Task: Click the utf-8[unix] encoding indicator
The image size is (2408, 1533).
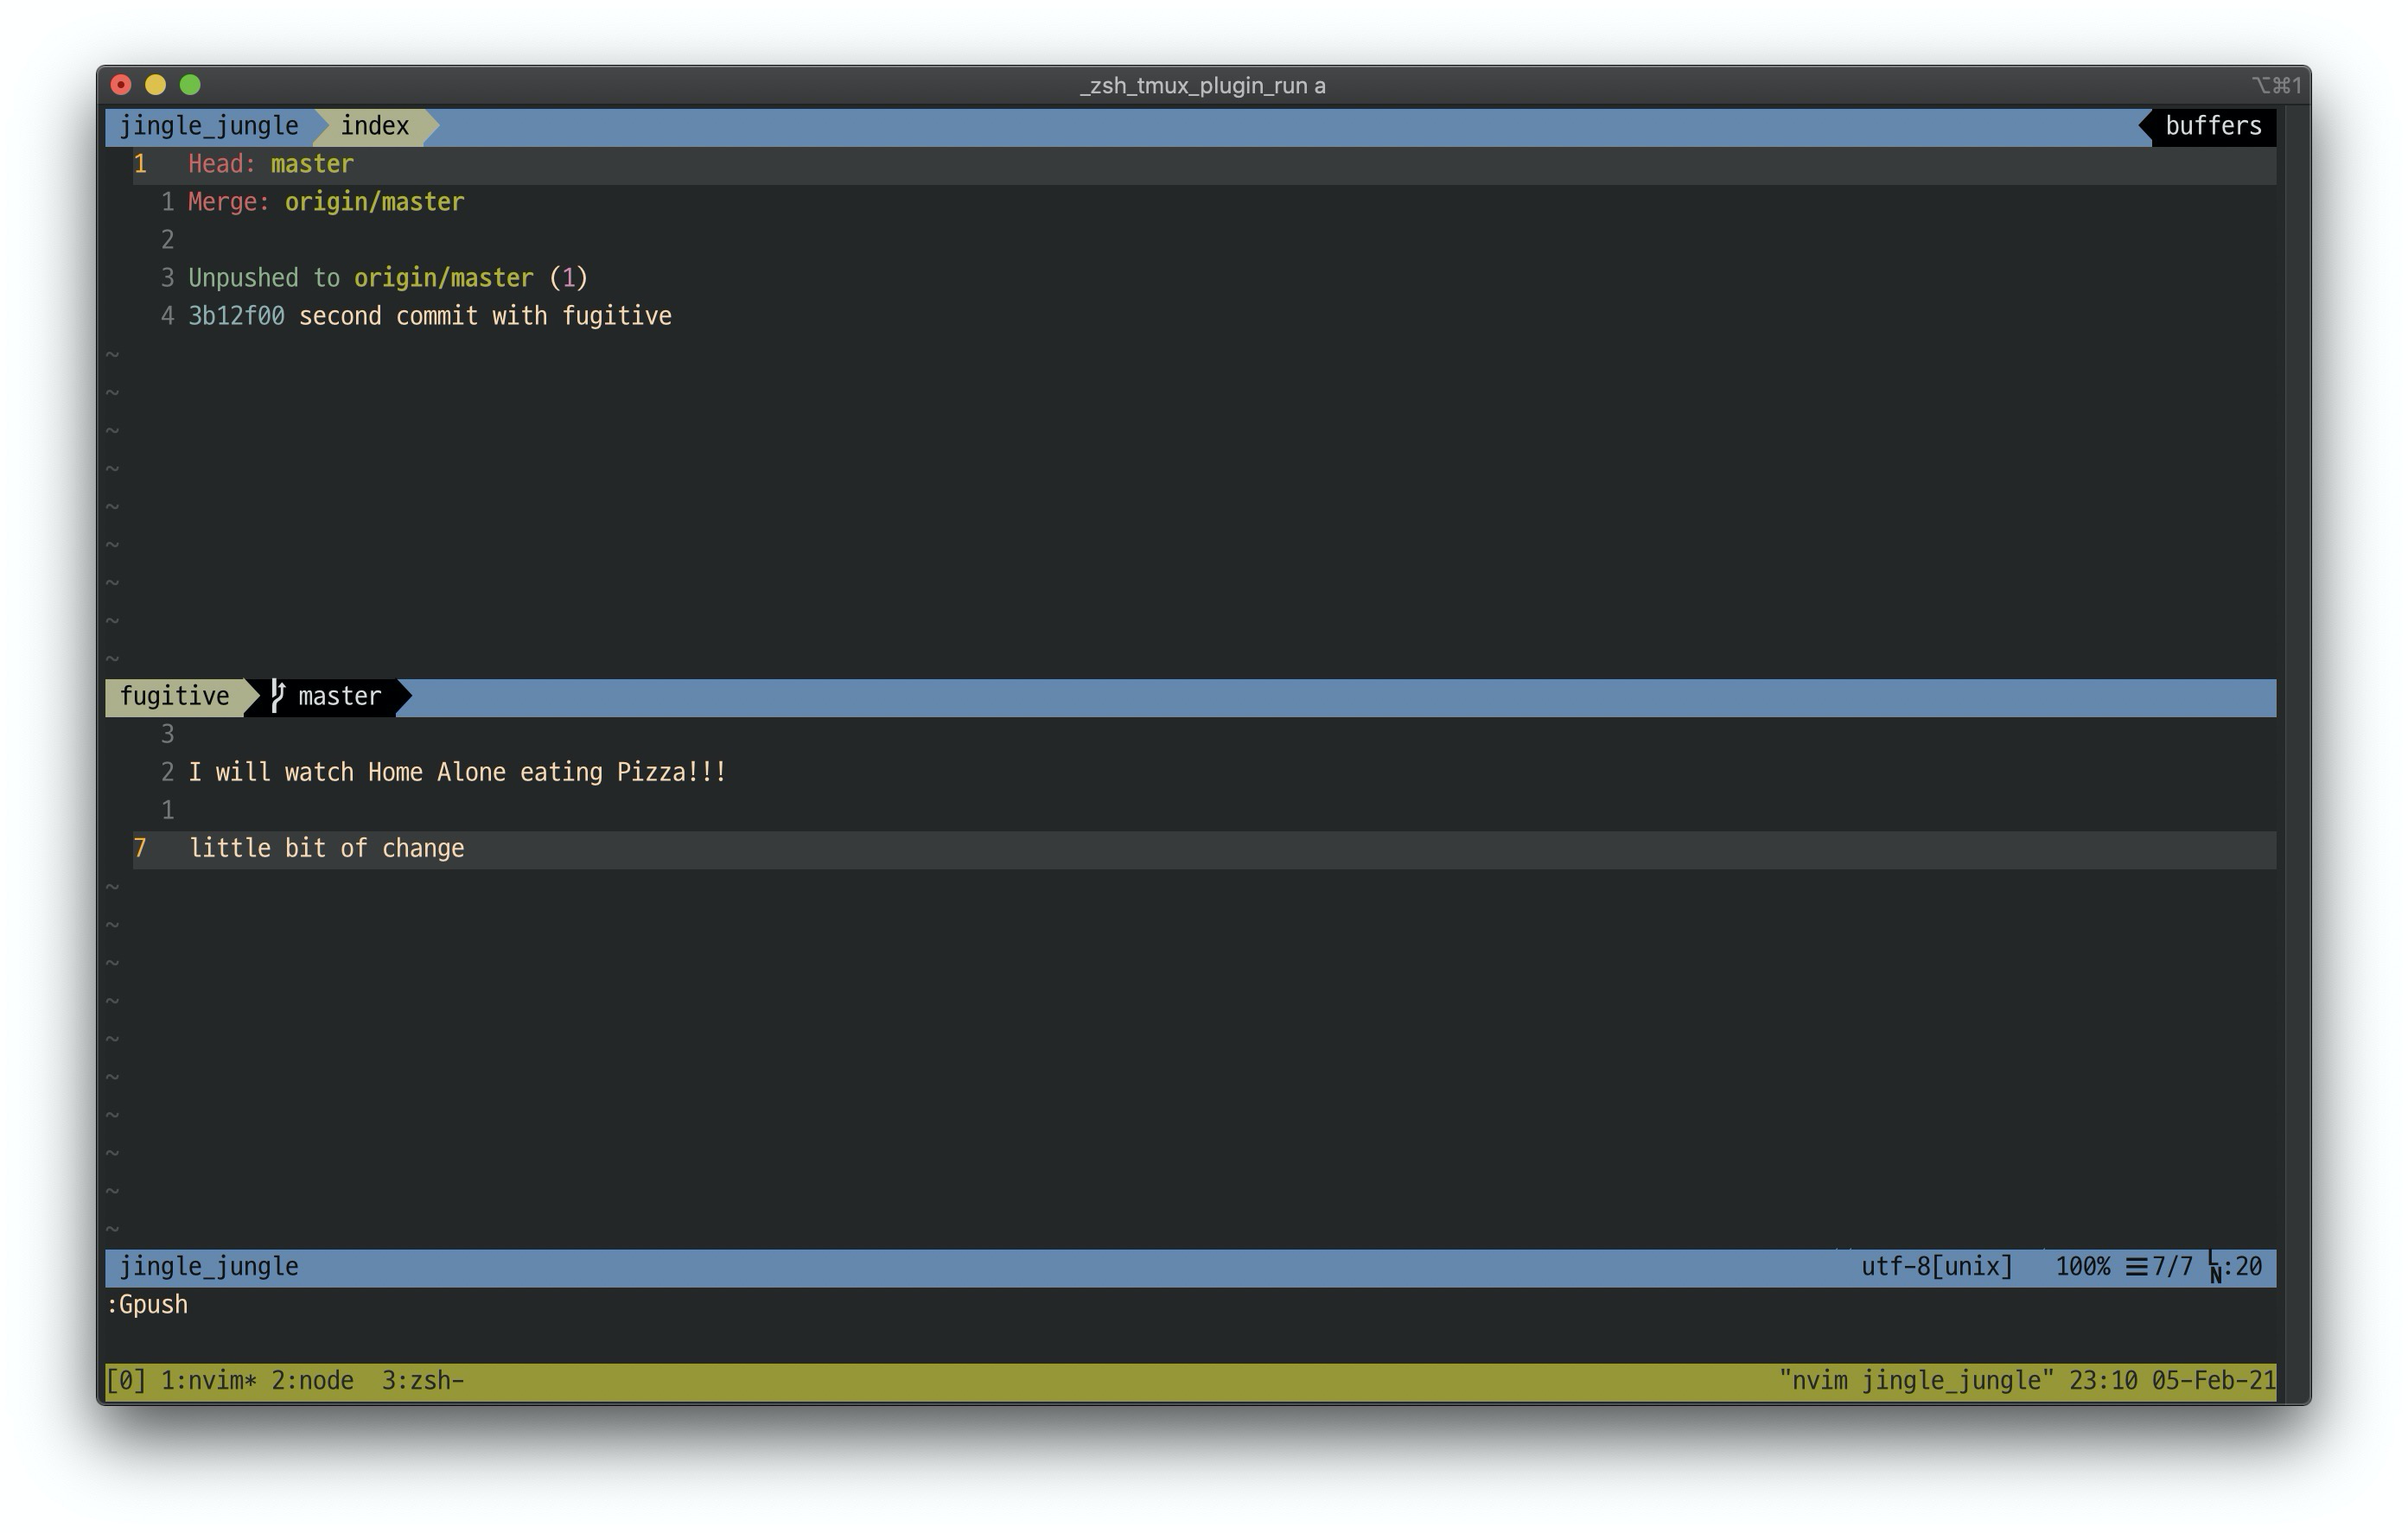Action: (1936, 1267)
